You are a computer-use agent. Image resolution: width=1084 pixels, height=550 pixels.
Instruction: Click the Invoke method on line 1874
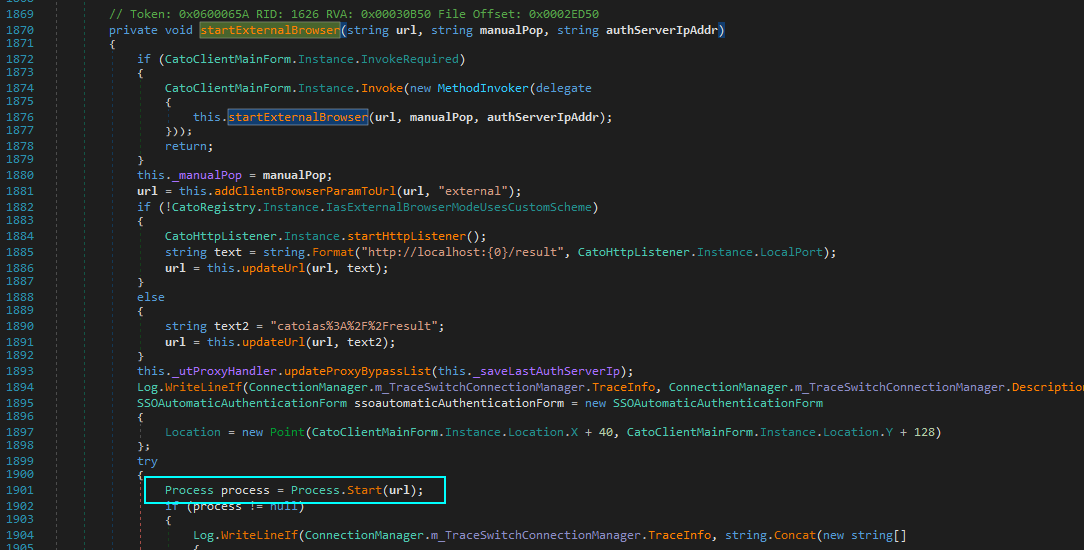click(x=382, y=88)
